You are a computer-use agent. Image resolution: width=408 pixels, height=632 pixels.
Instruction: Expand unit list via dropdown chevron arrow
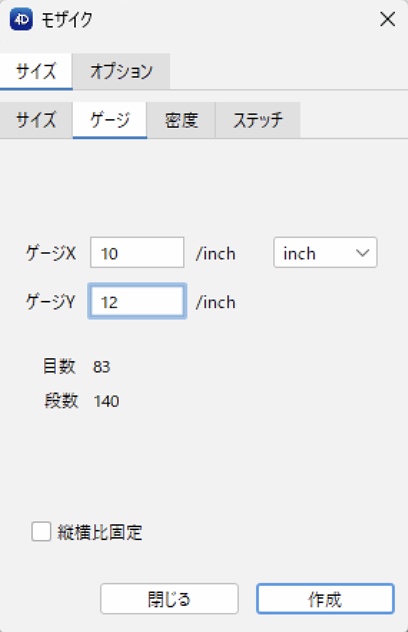[x=362, y=253]
